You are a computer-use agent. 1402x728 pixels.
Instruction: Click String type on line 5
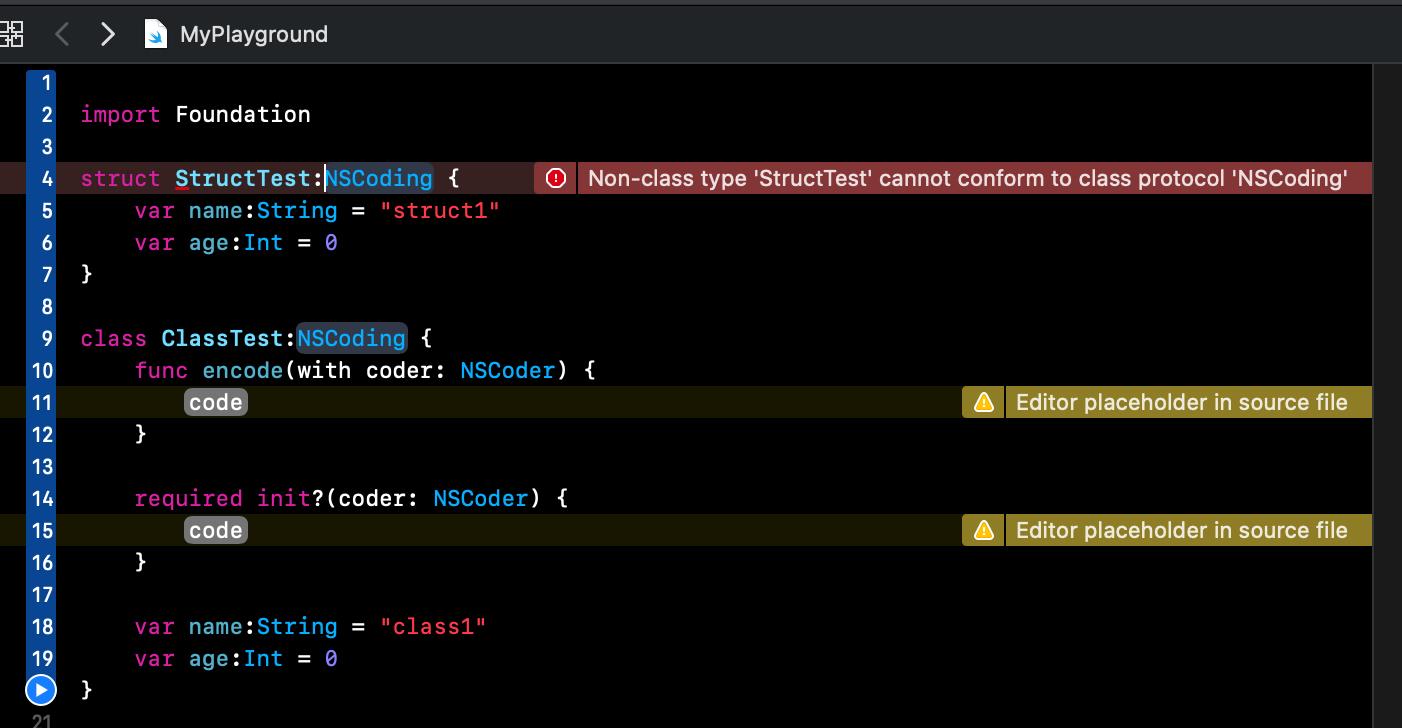297,210
